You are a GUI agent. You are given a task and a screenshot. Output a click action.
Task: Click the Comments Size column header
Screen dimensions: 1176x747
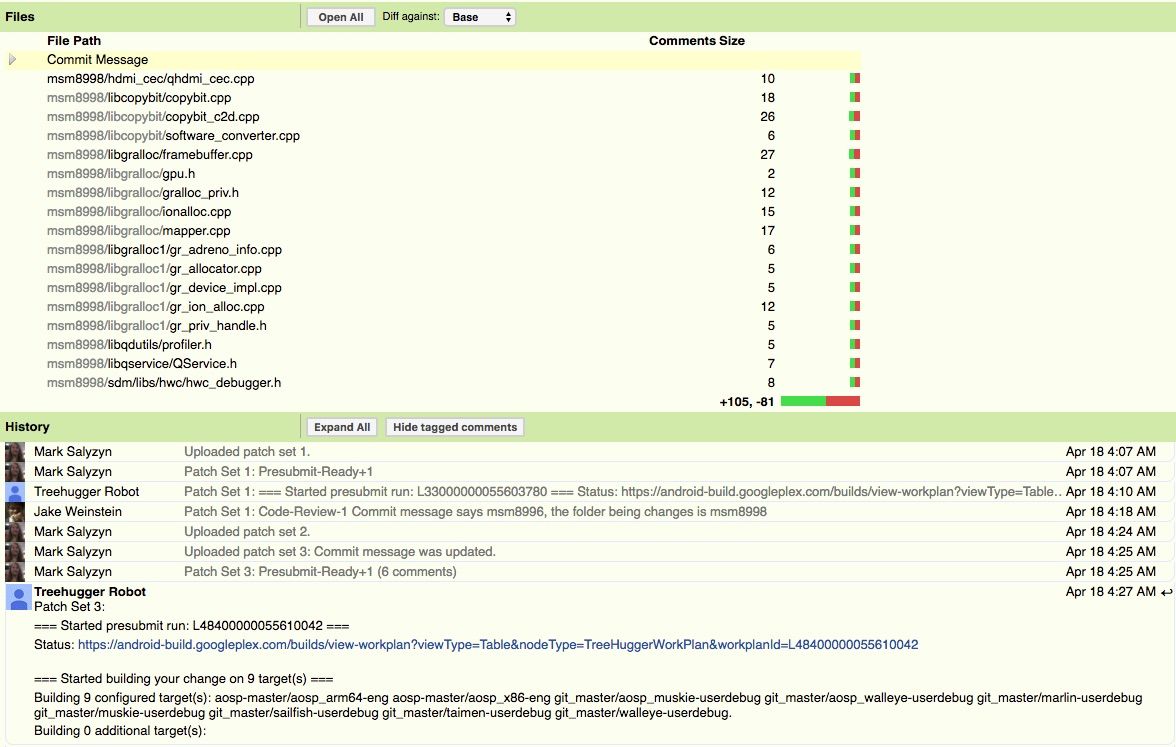point(697,40)
